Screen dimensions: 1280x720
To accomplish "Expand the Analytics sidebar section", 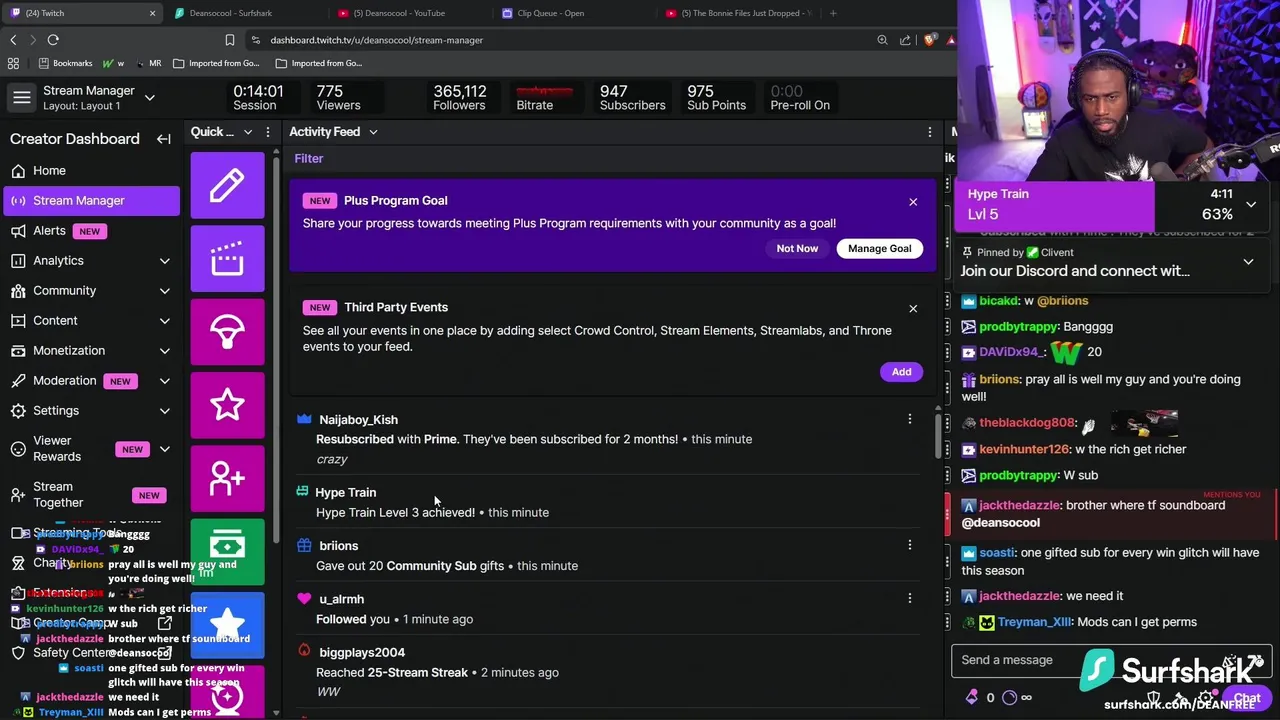I will click(164, 261).
